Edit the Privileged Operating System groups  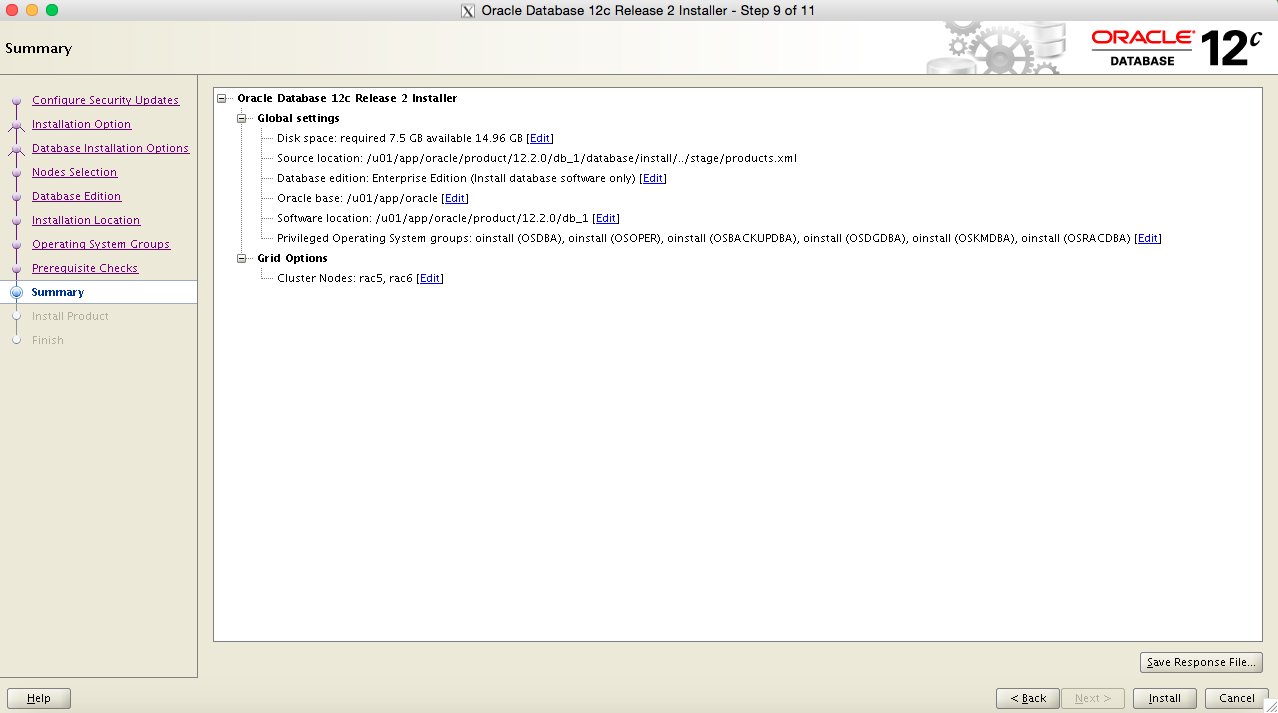(x=1147, y=238)
